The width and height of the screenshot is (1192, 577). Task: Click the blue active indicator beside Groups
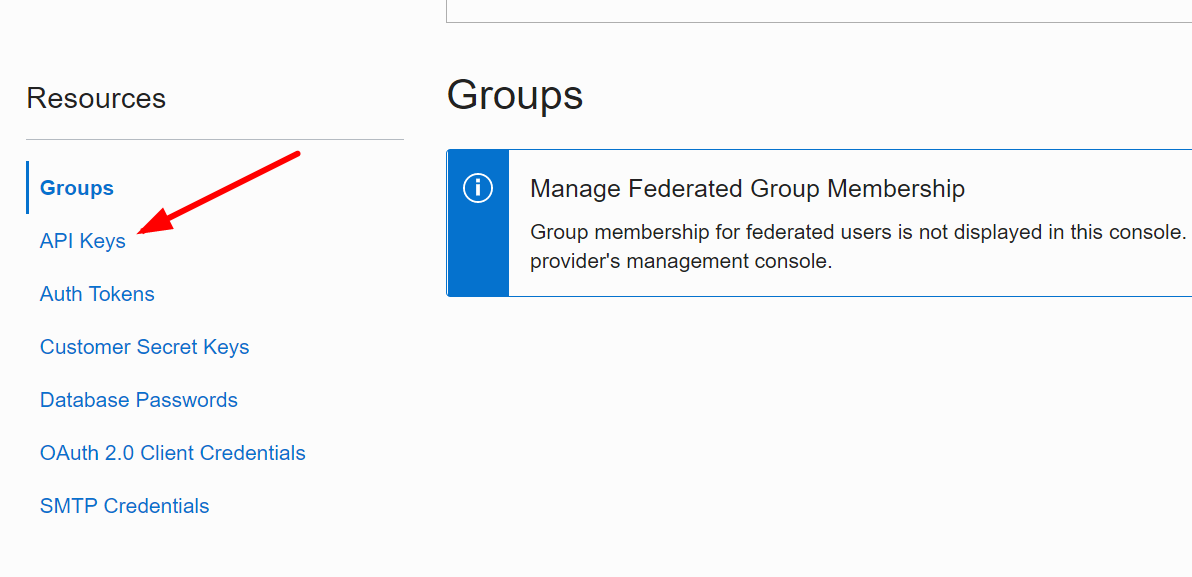click(28, 188)
